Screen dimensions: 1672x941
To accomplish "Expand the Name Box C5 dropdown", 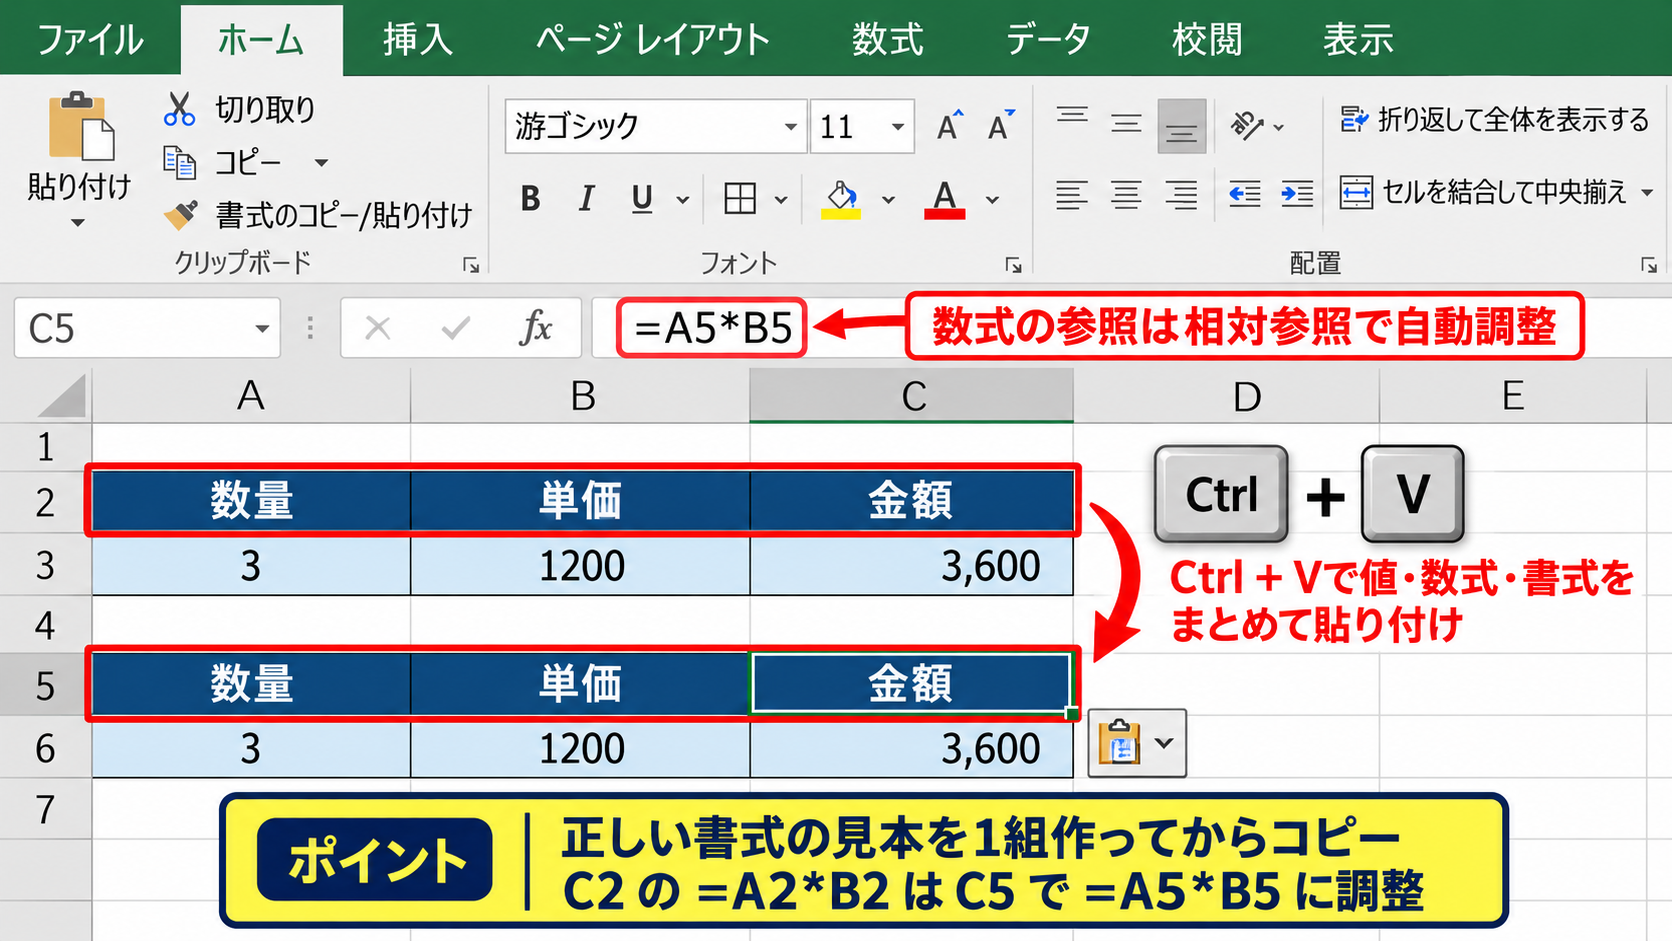I will (x=262, y=328).
